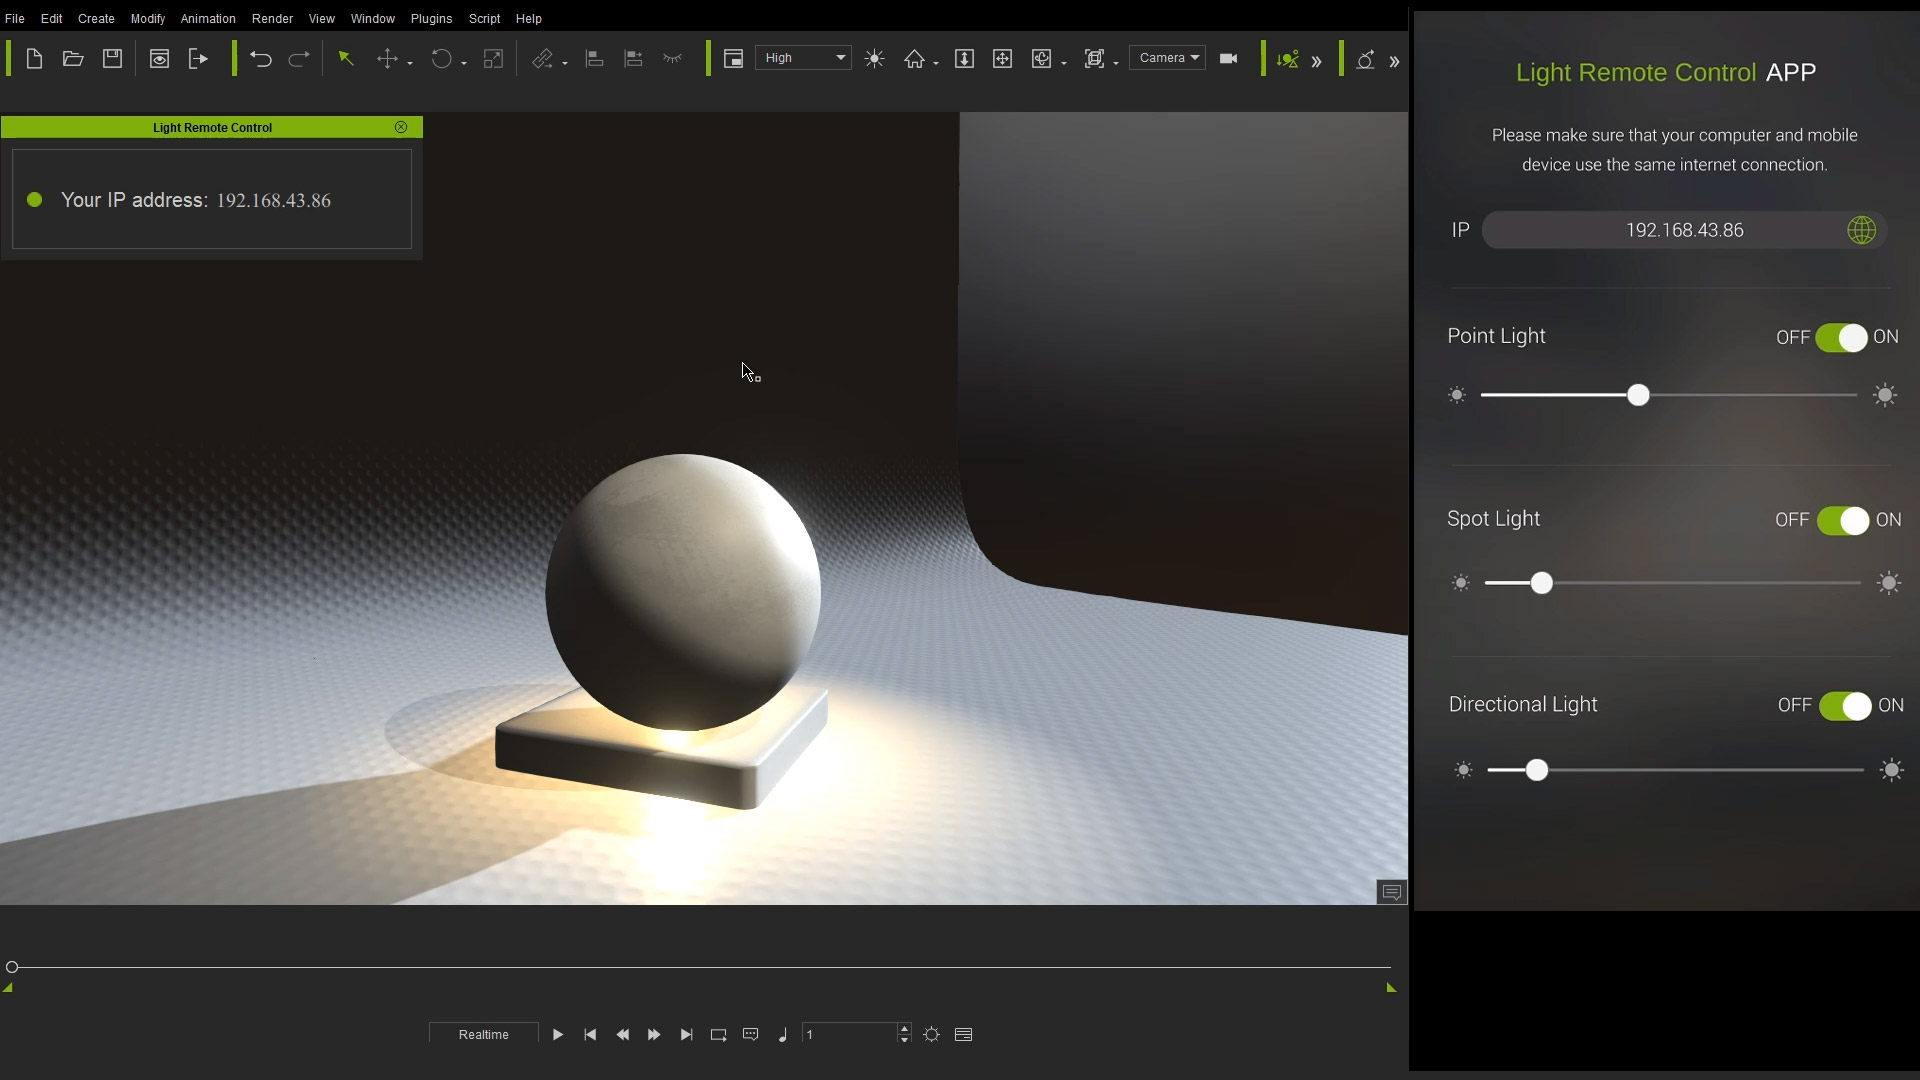Click the IP address input field

click(x=1684, y=231)
